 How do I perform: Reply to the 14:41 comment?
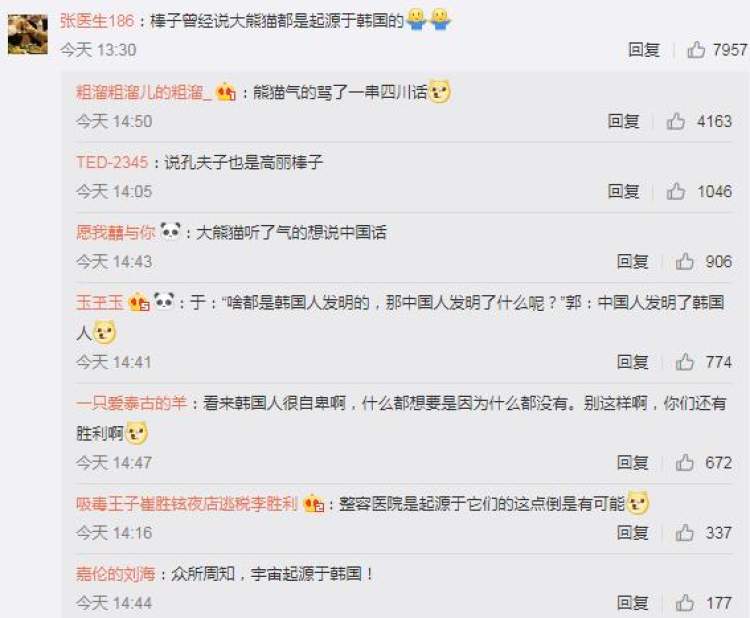[x=632, y=362]
